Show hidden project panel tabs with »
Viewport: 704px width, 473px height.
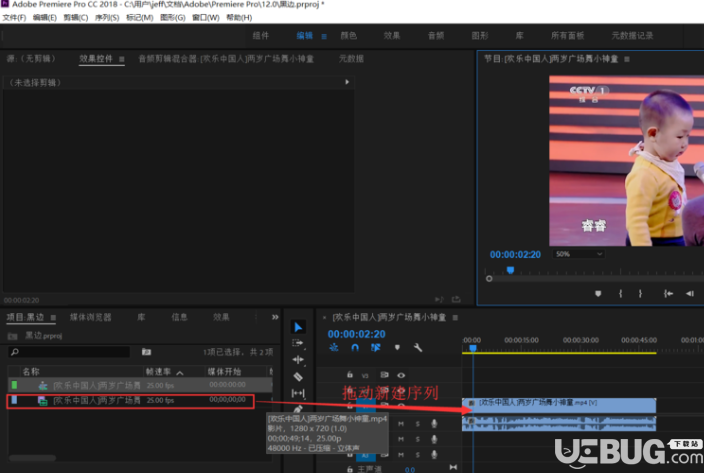point(275,317)
